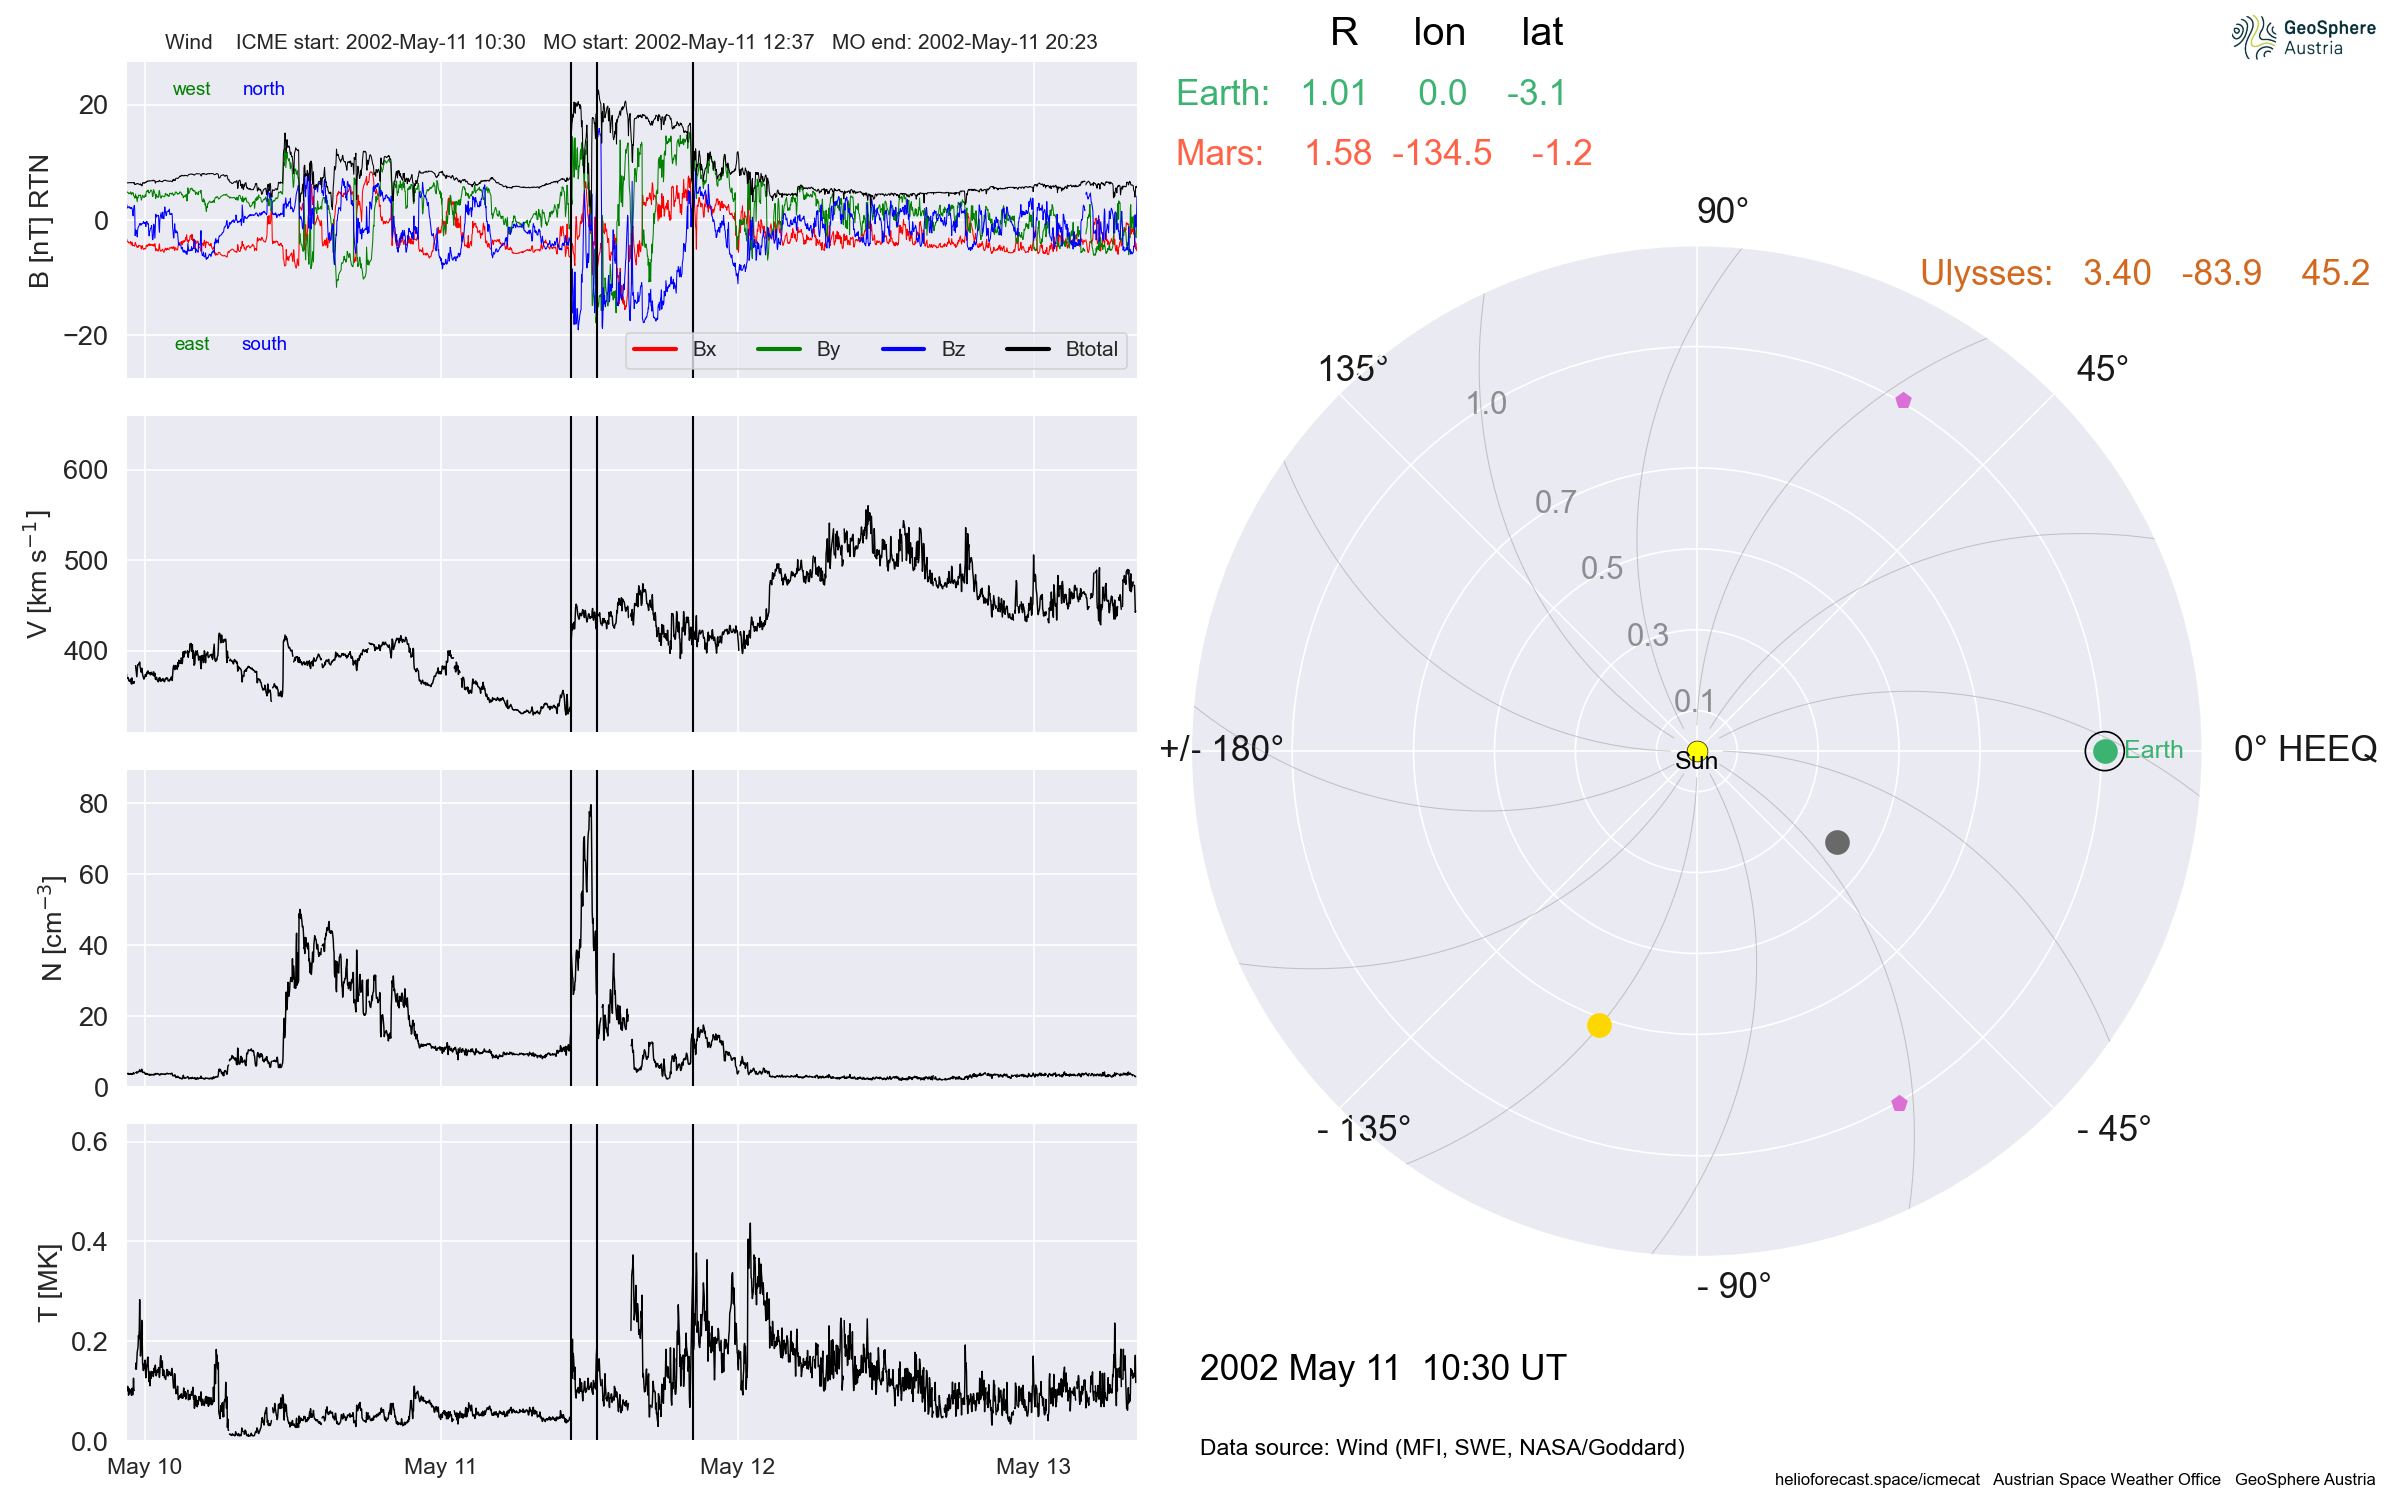This screenshot has width=2400, height=1500.
Task: Click the 'May 13' x-axis tick label
Action: click(1033, 1467)
